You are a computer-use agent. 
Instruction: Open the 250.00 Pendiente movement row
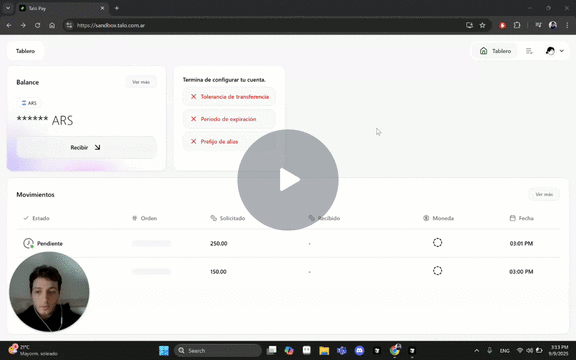tap(288, 243)
